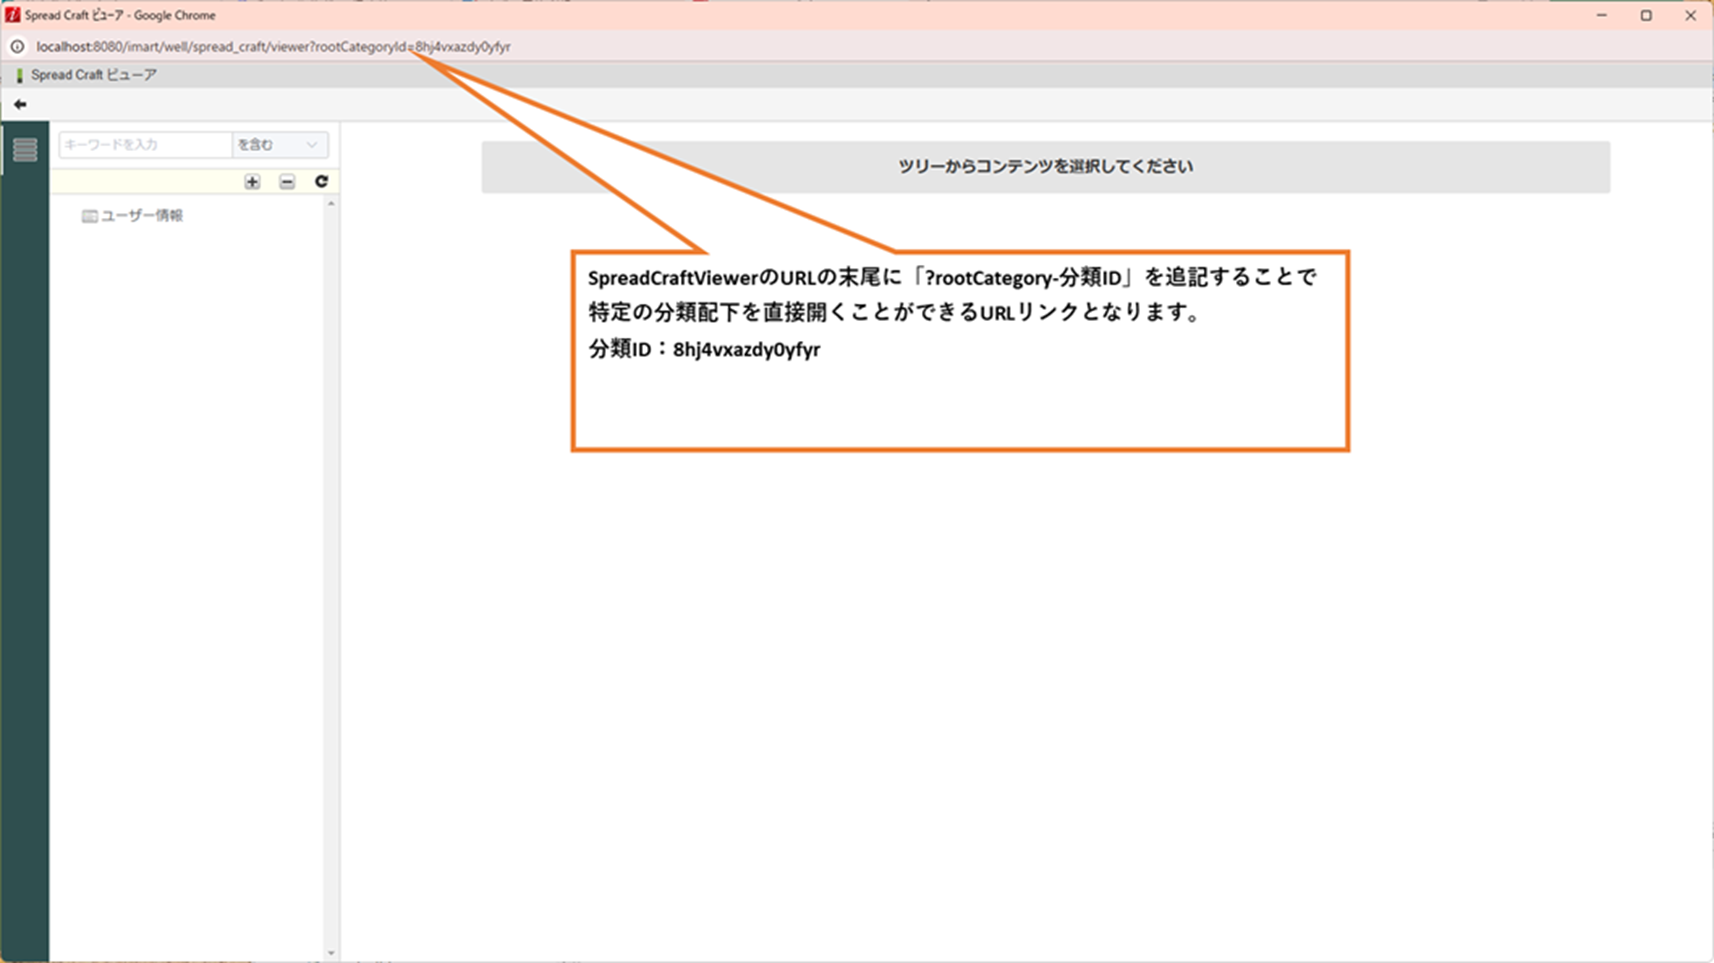
Task: Open the を含む match type dropdown
Action: click(x=279, y=145)
